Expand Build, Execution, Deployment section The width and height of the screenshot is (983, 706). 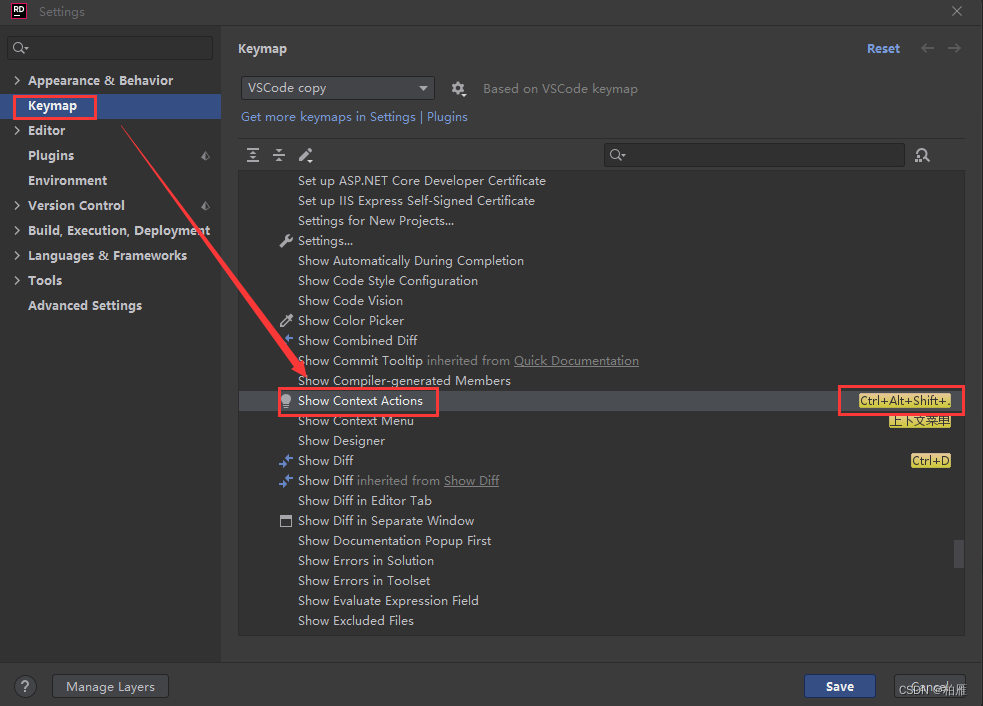[x=17, y=230]
